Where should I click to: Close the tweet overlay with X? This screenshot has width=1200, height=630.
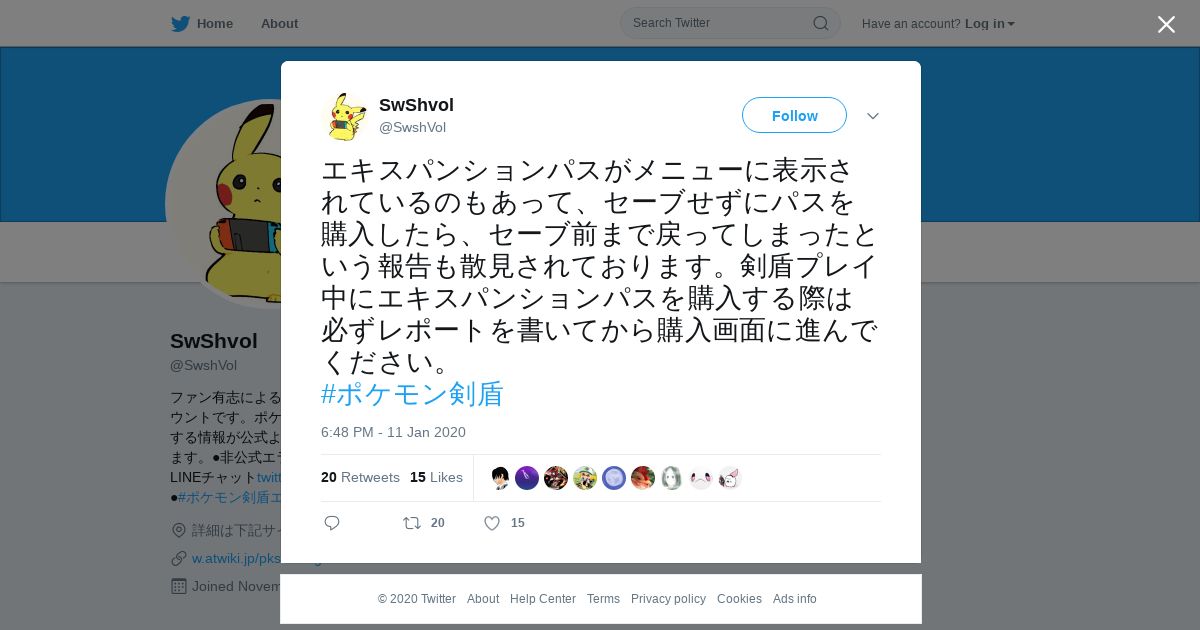(x=1166, y=24)
